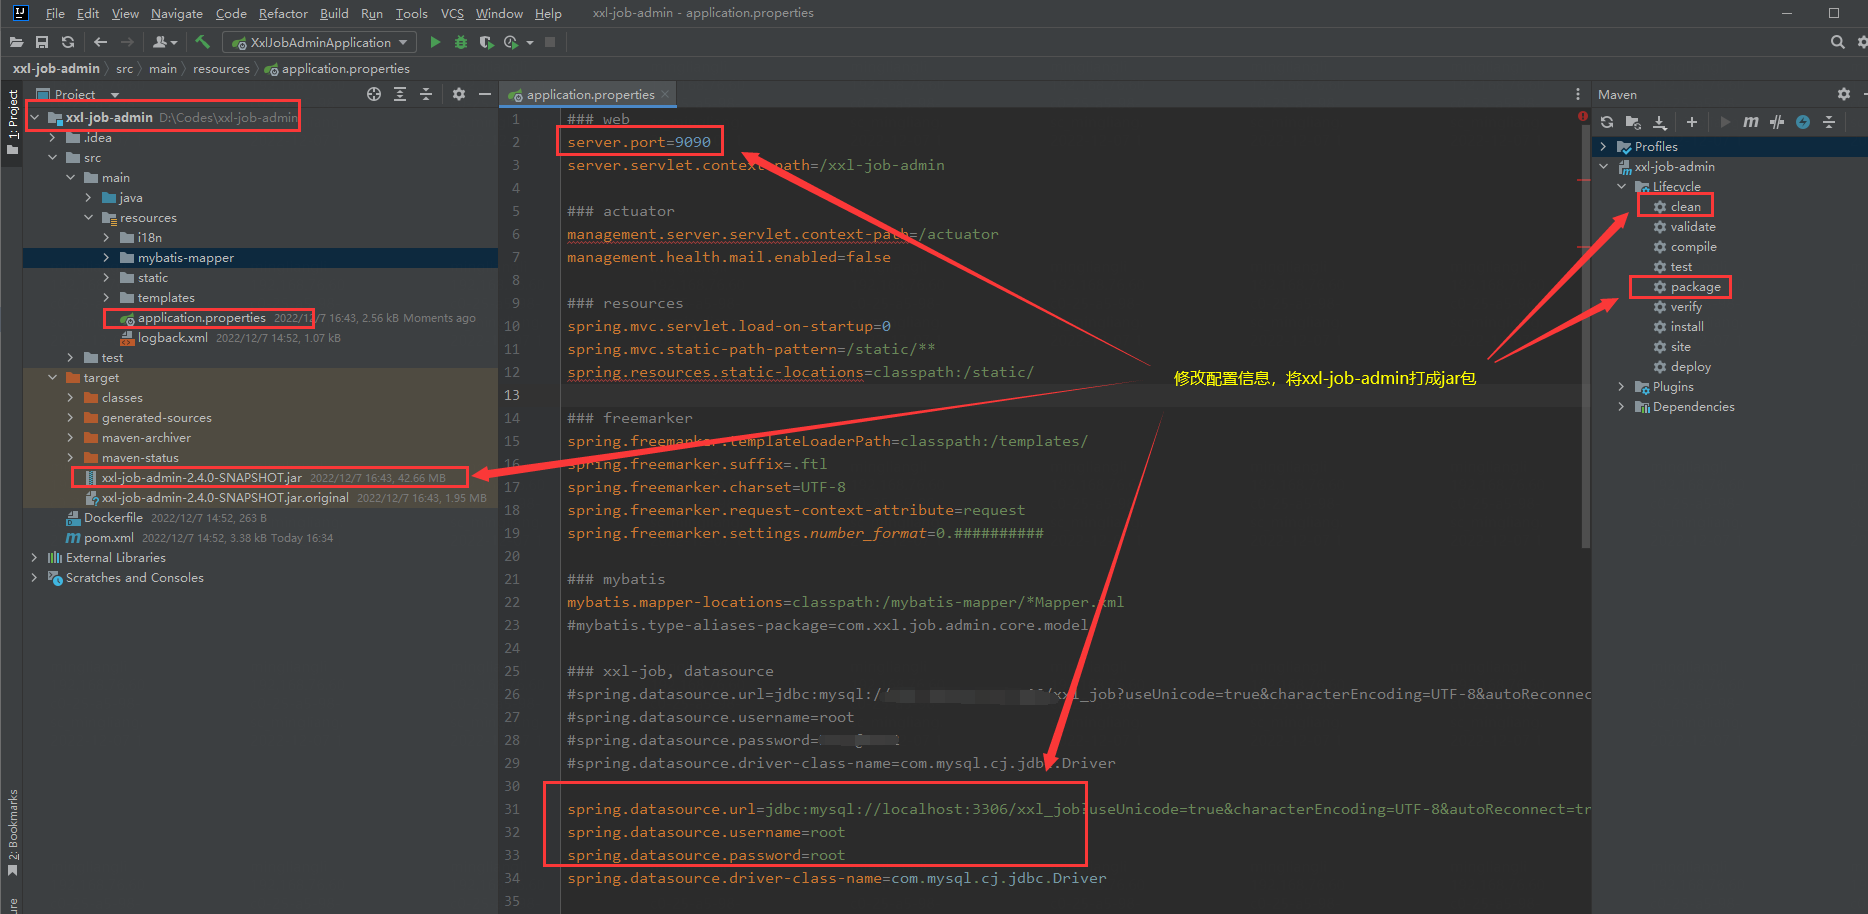The height and width of the screenshot is (914, 1868).
Task: Click 'src' in the breadcrumb bar
Action: [x=124, y=69]
